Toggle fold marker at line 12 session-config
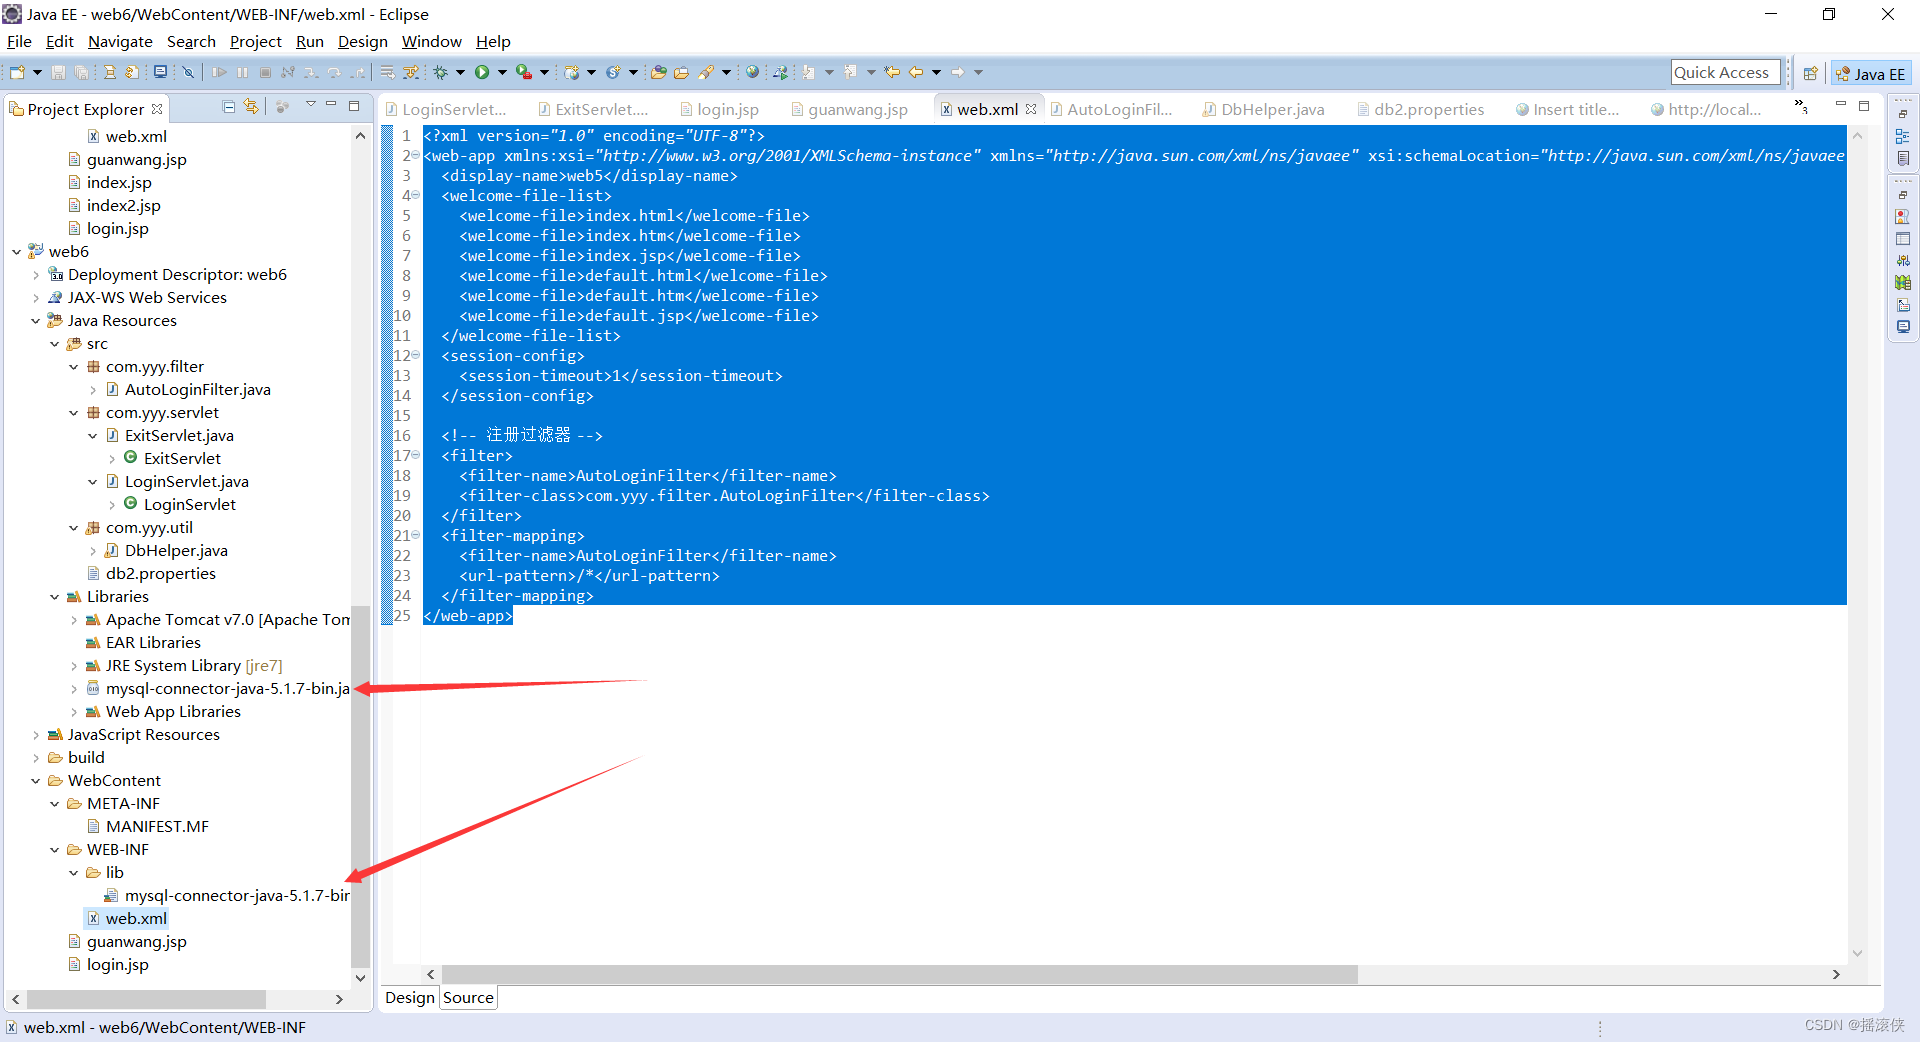Screen dimensions: 1920x1042 [415, 355]
